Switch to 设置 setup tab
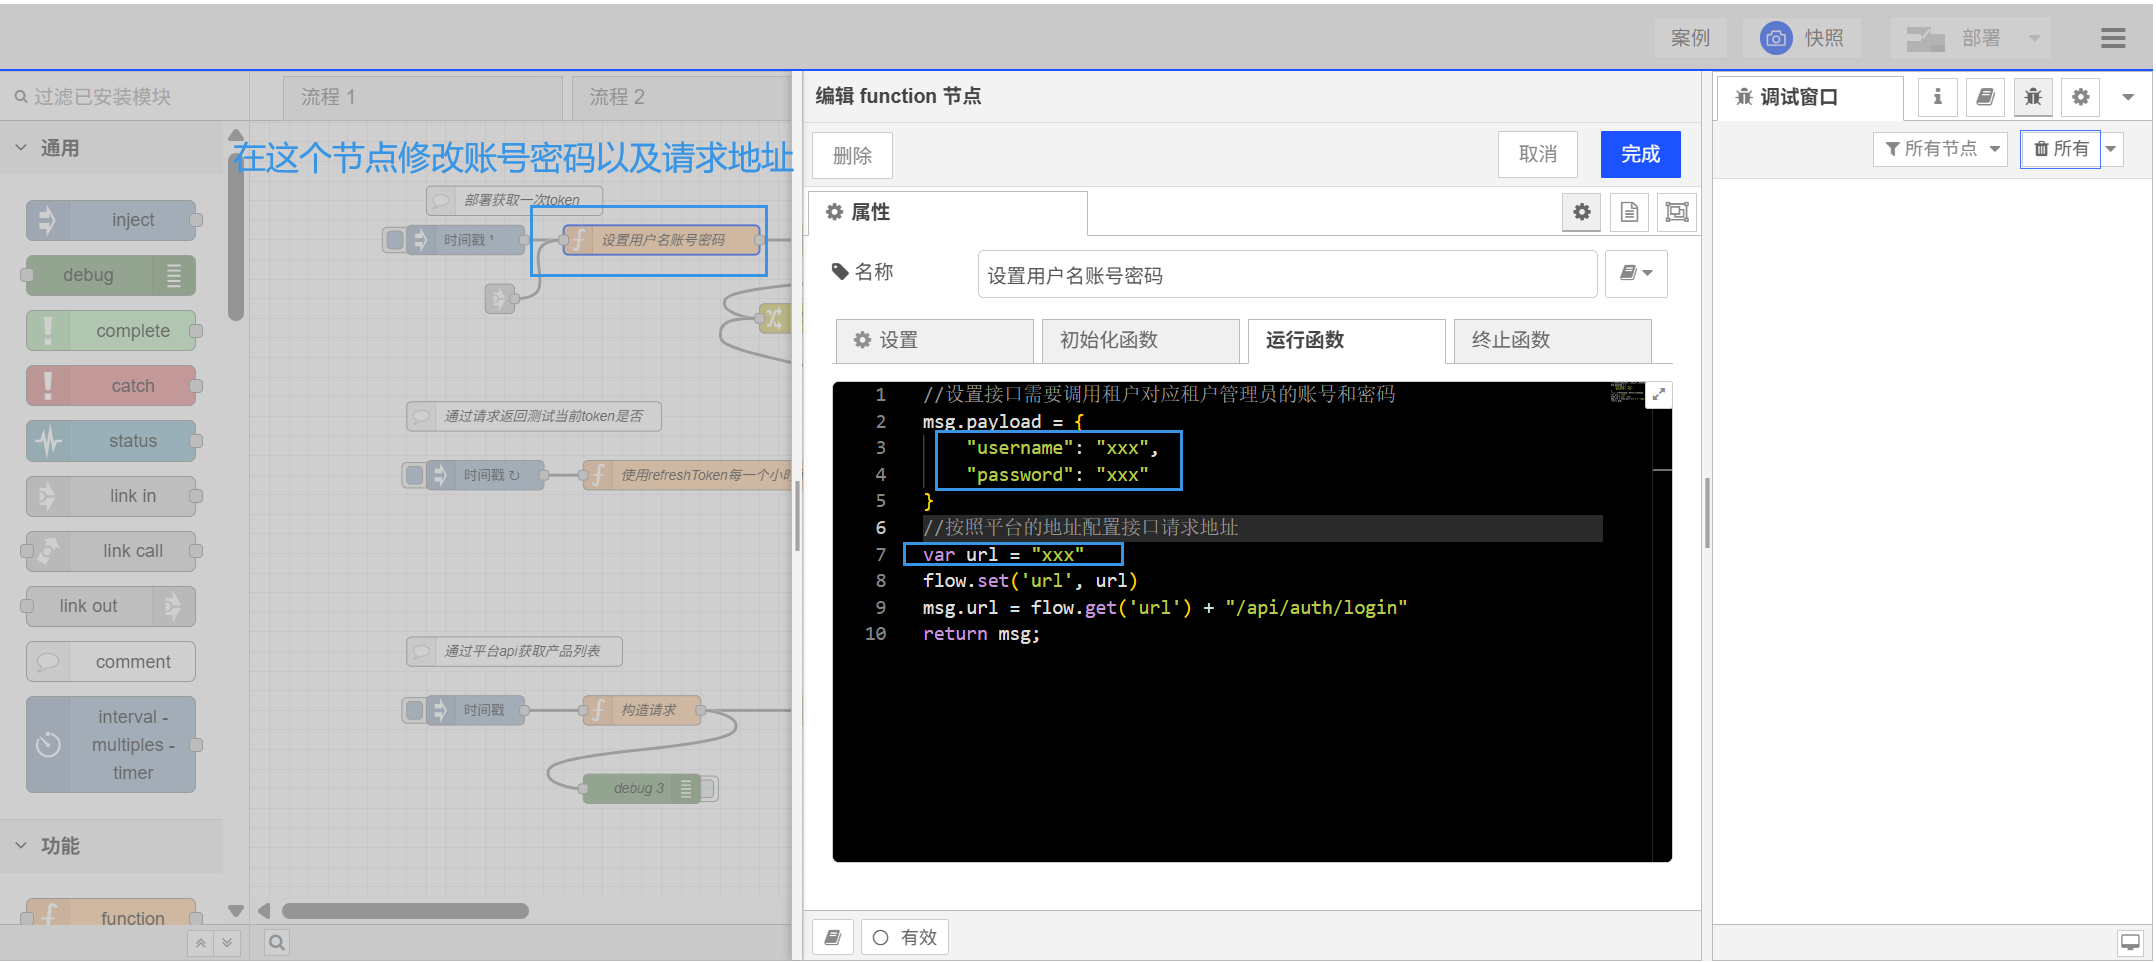2156x962 pixels. coord(934,340)
